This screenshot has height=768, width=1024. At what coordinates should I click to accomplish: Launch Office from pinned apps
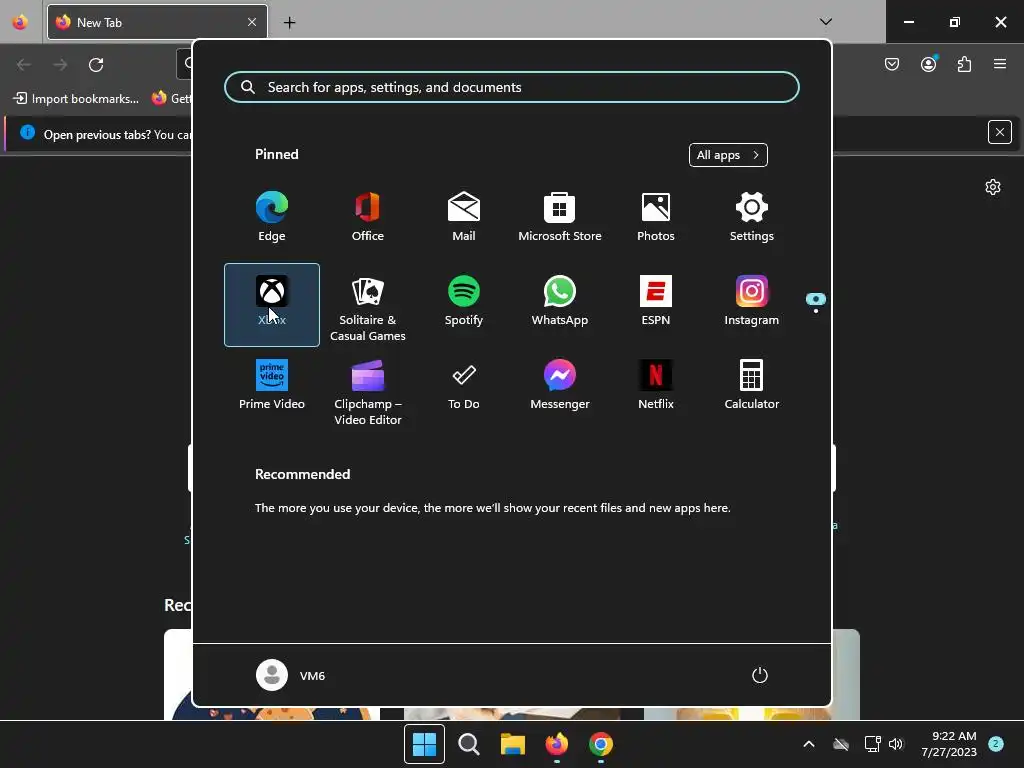(x=368, y=217)
